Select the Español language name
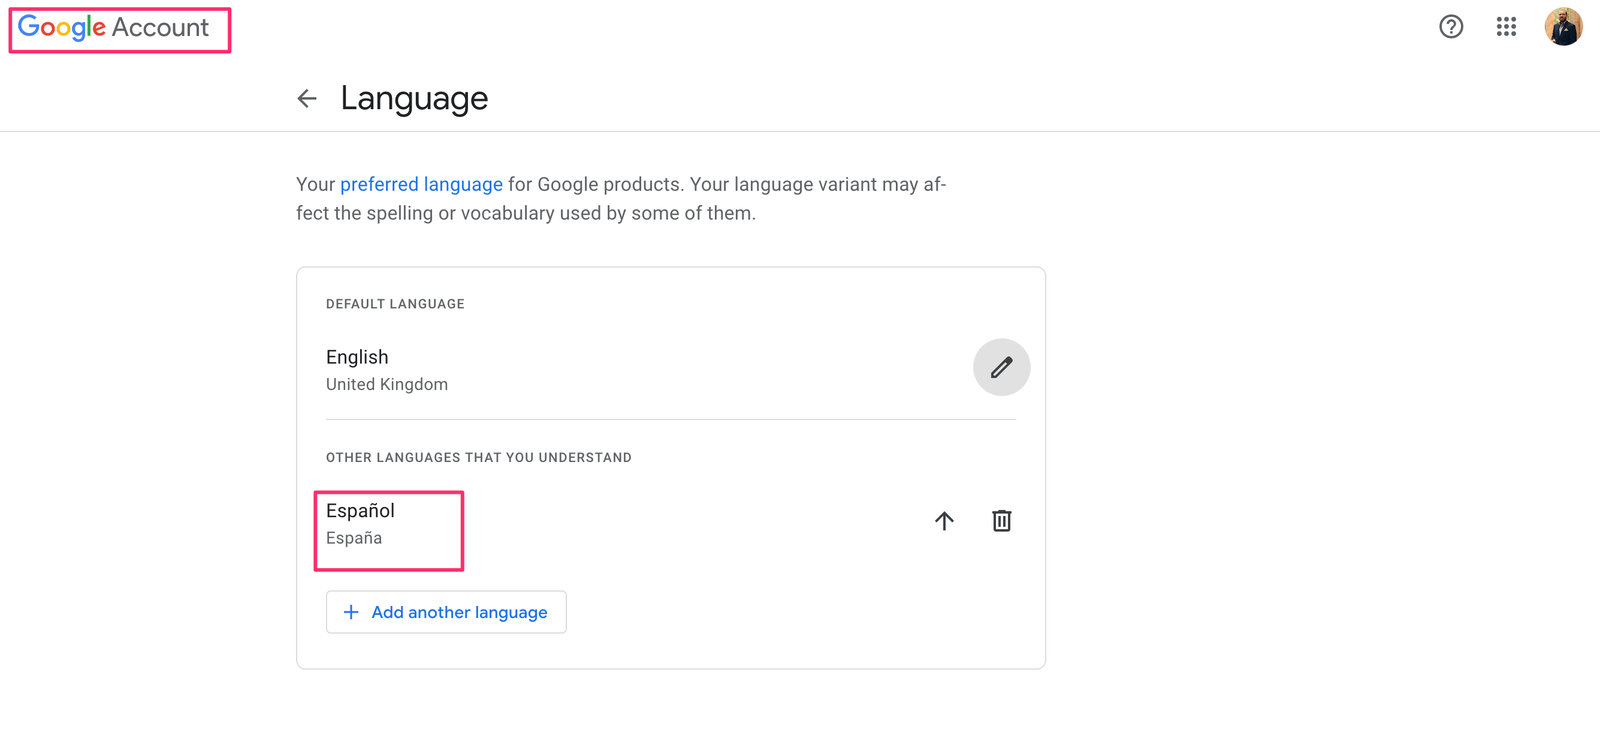Image resolution: width=1600 pixels, height=750 pixels. tap(360, 511)
